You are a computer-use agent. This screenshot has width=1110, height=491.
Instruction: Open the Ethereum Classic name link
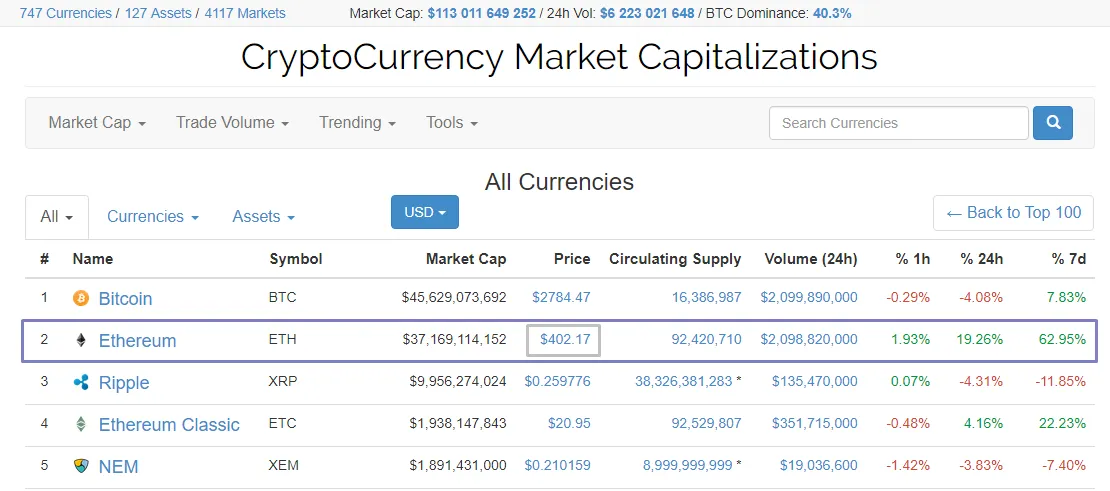coord(169,424)
